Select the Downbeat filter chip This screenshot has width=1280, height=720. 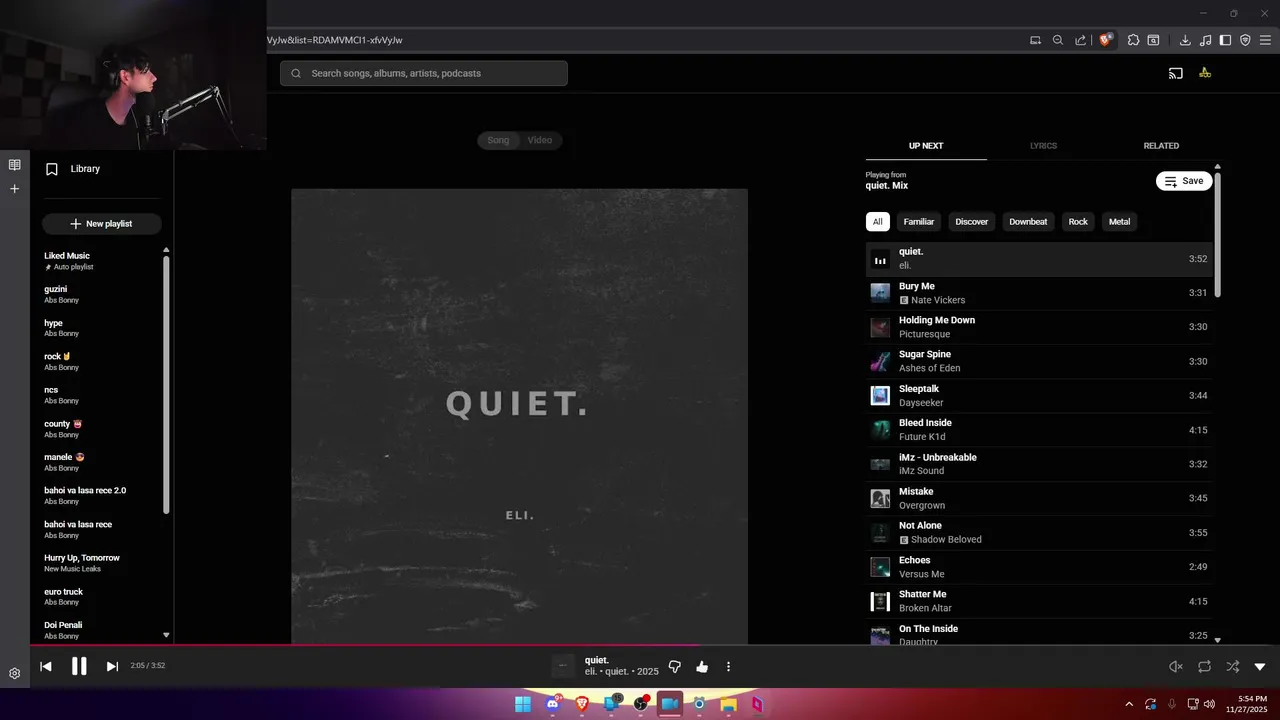coord(1028,222)
